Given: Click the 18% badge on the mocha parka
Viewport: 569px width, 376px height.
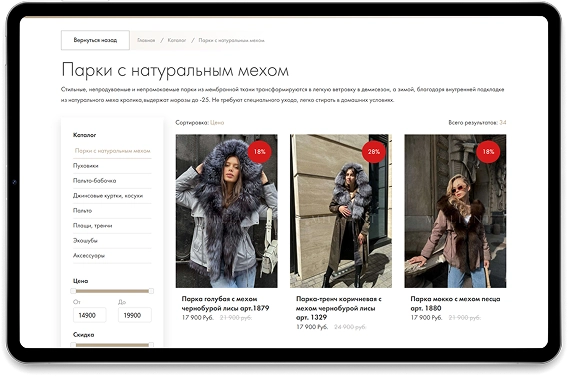Looking at the screenshot, I should [x=488, y=152].
